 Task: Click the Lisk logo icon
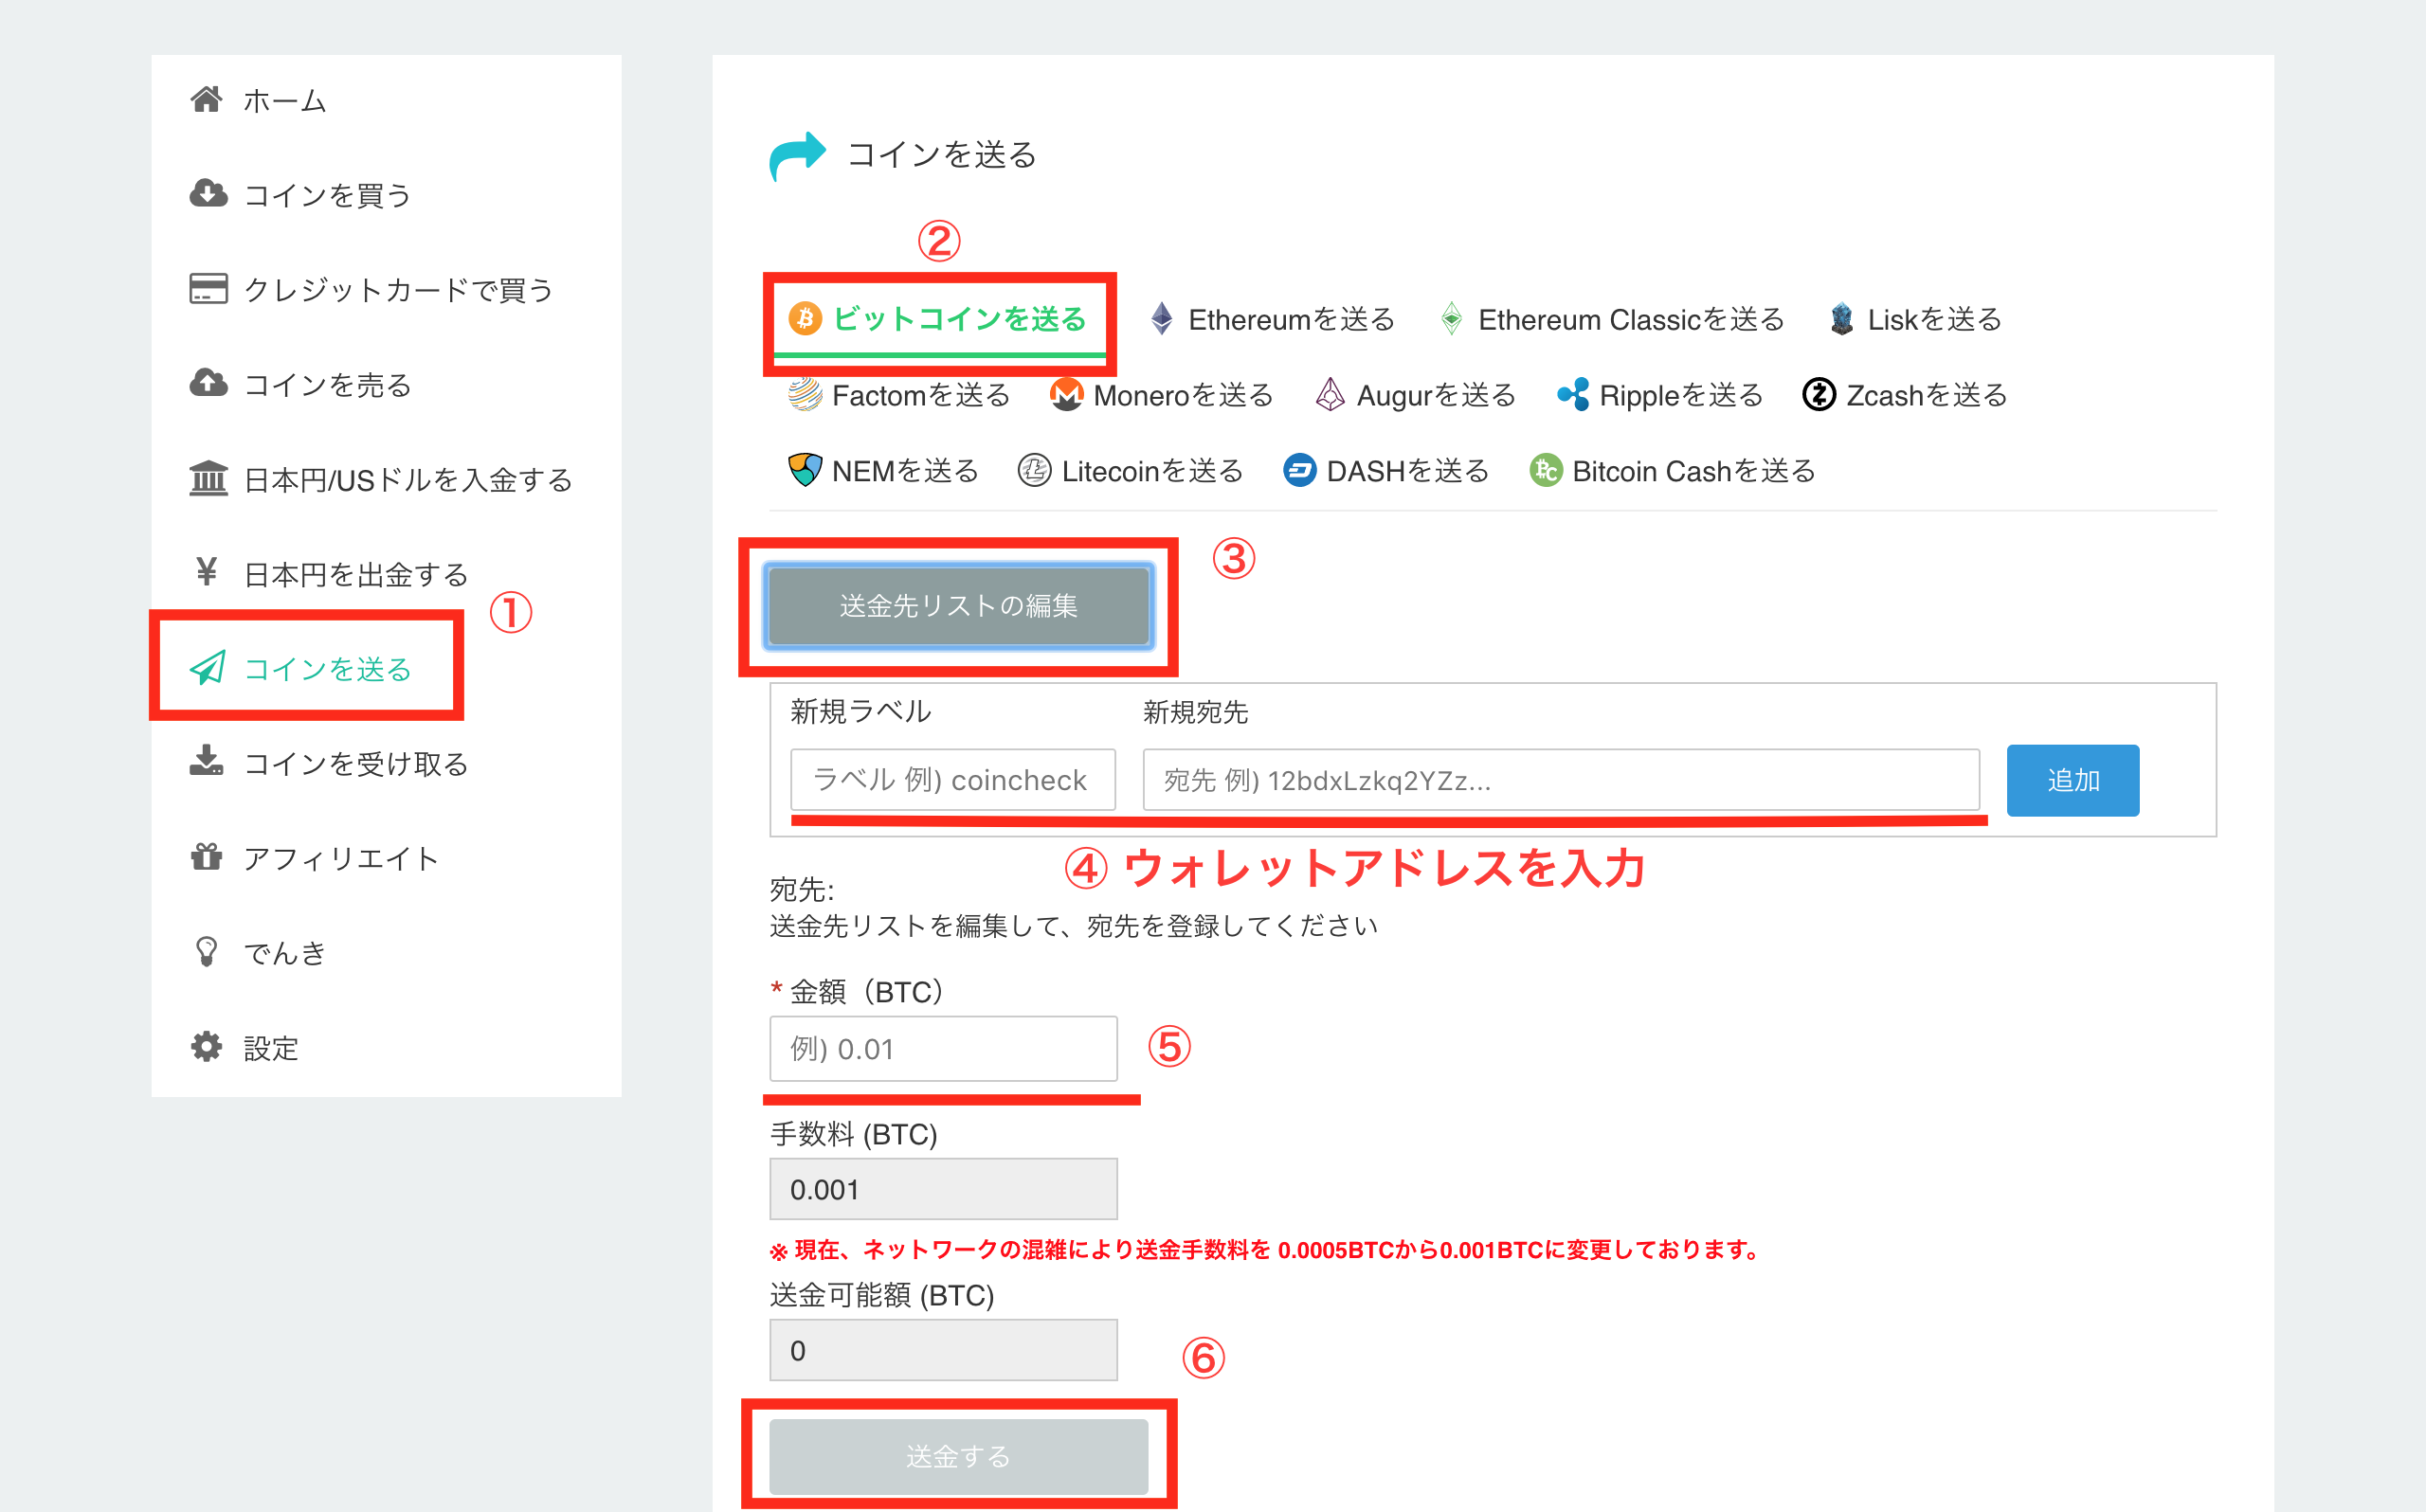point(1841,319)
